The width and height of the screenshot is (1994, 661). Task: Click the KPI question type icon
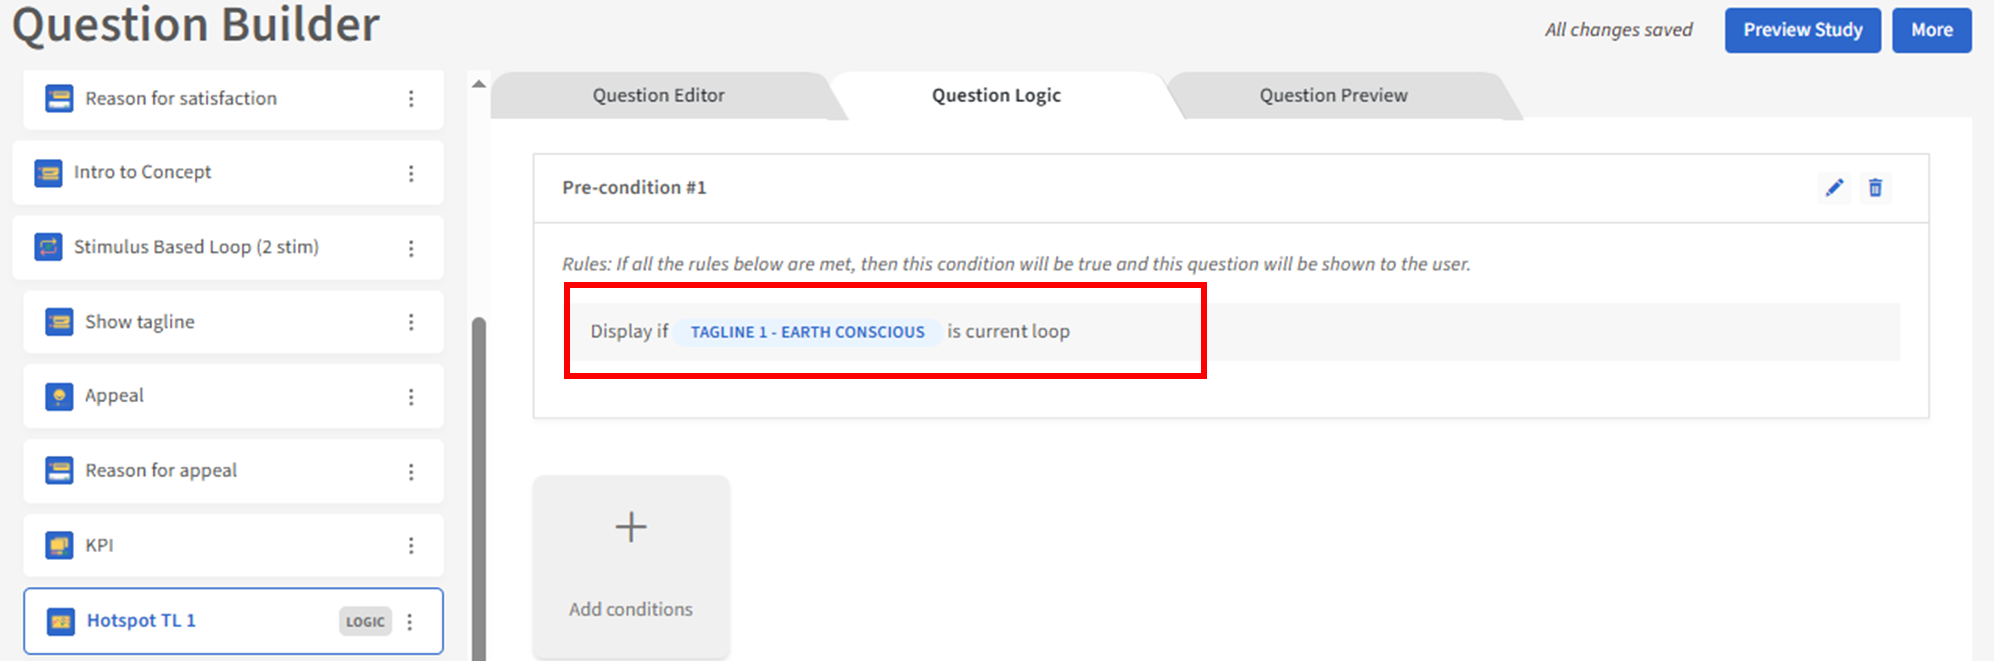tap(59, 545)
